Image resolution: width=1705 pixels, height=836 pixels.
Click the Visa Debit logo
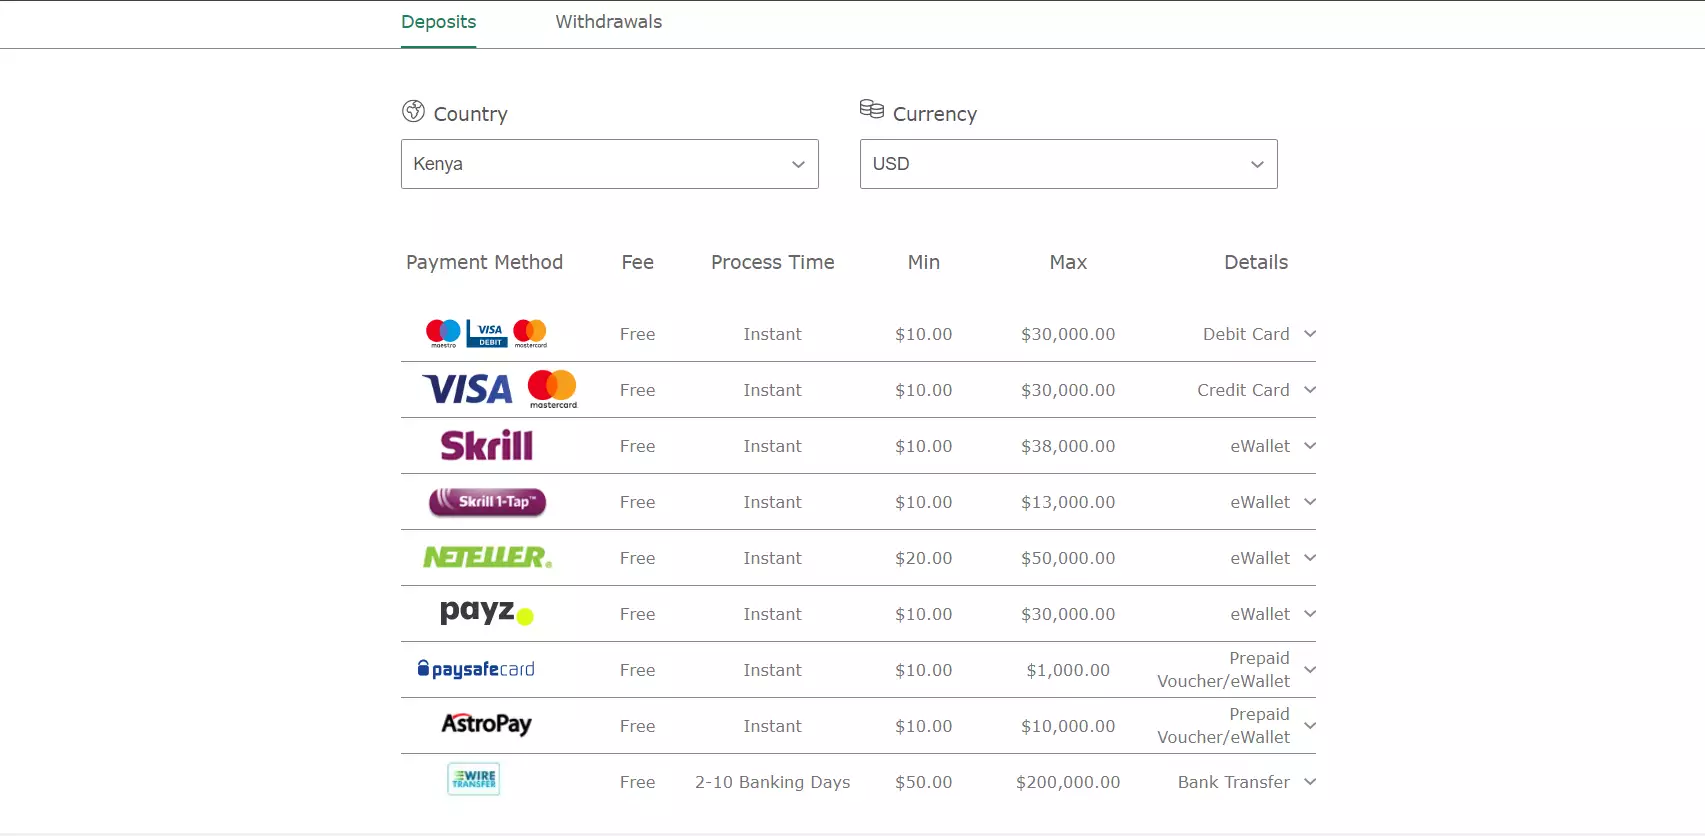(x=488, y=333)
